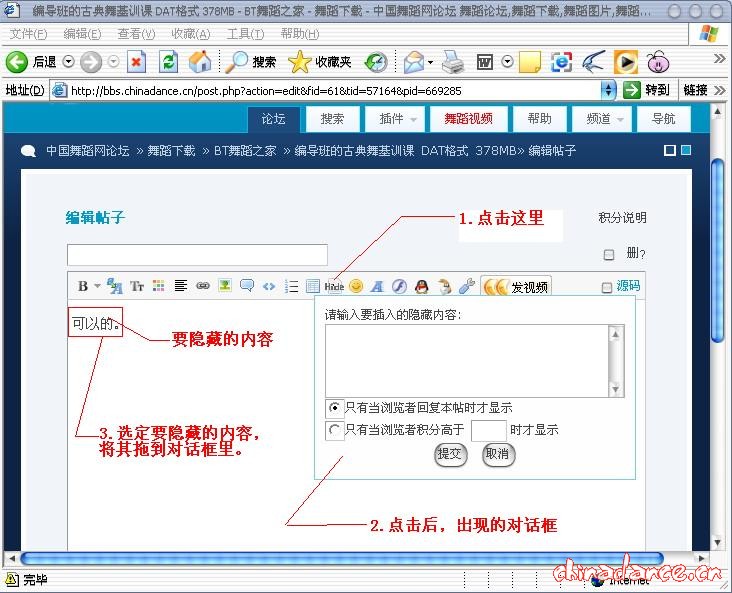Stop page loading with red X icon
This screenshot has width=732, height=593.
coord(136,62)
